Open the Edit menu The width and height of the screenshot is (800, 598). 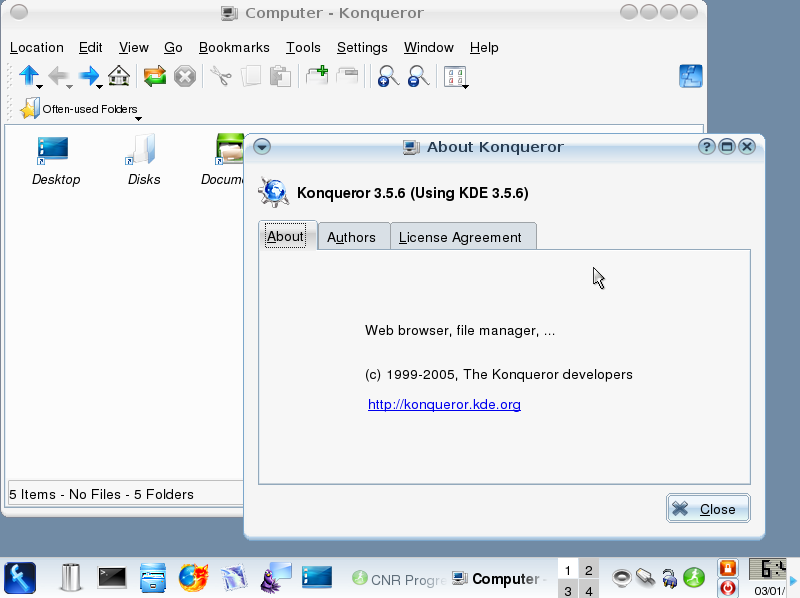[x=90, y=47]
